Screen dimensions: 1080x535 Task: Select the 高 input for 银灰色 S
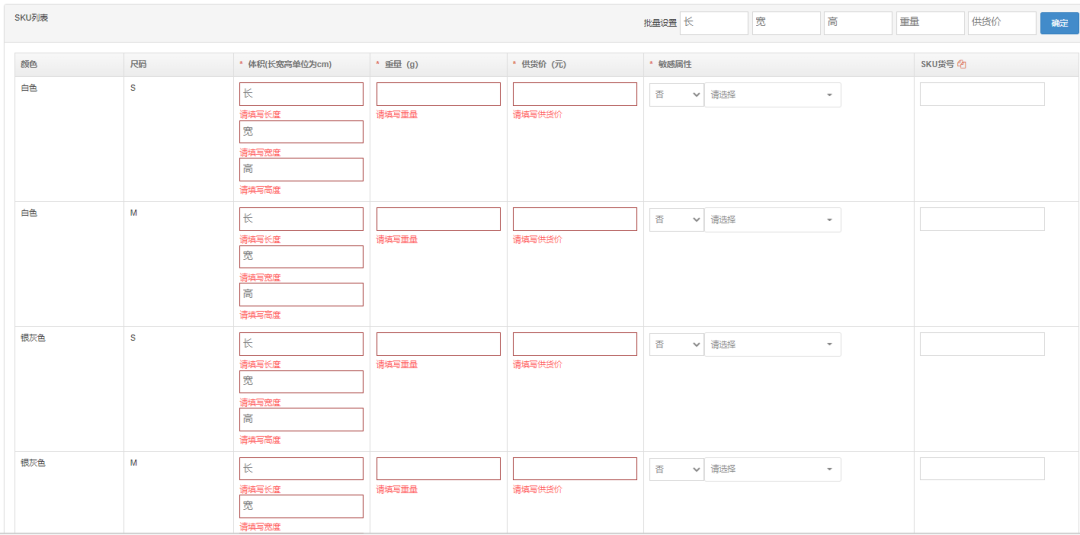[301, 419]
